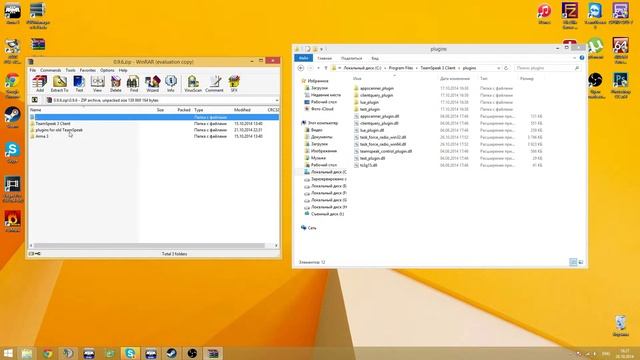Show archive Info in WinRAR toolbar
This screenshot has width=640, height=360.
171,84
